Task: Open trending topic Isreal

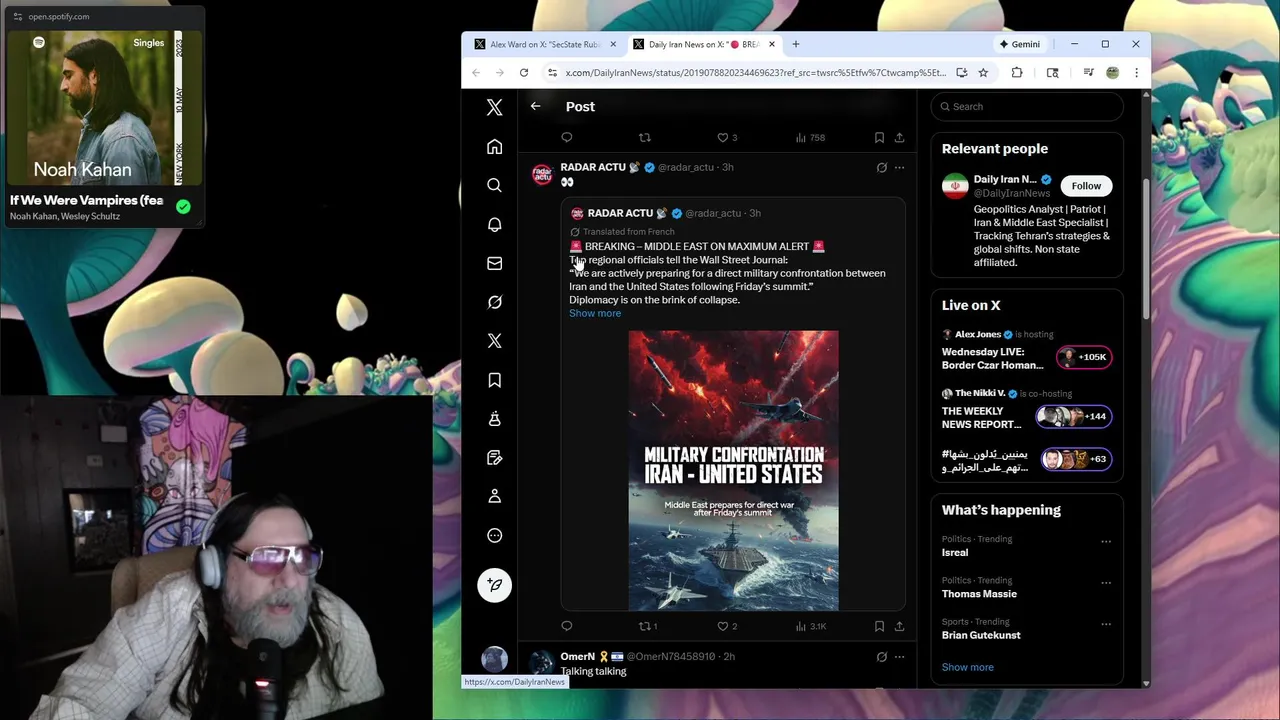Action: 955,552
